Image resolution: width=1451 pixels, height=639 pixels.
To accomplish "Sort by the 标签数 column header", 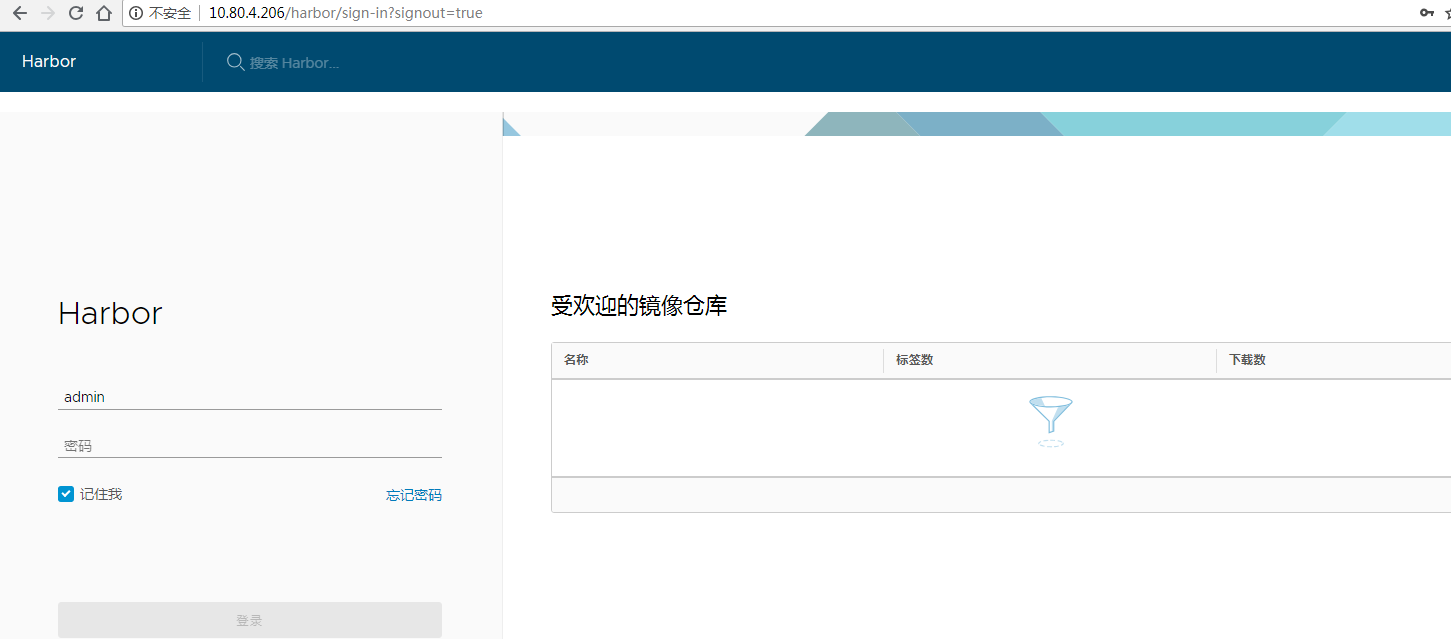I will click(915, 360).
